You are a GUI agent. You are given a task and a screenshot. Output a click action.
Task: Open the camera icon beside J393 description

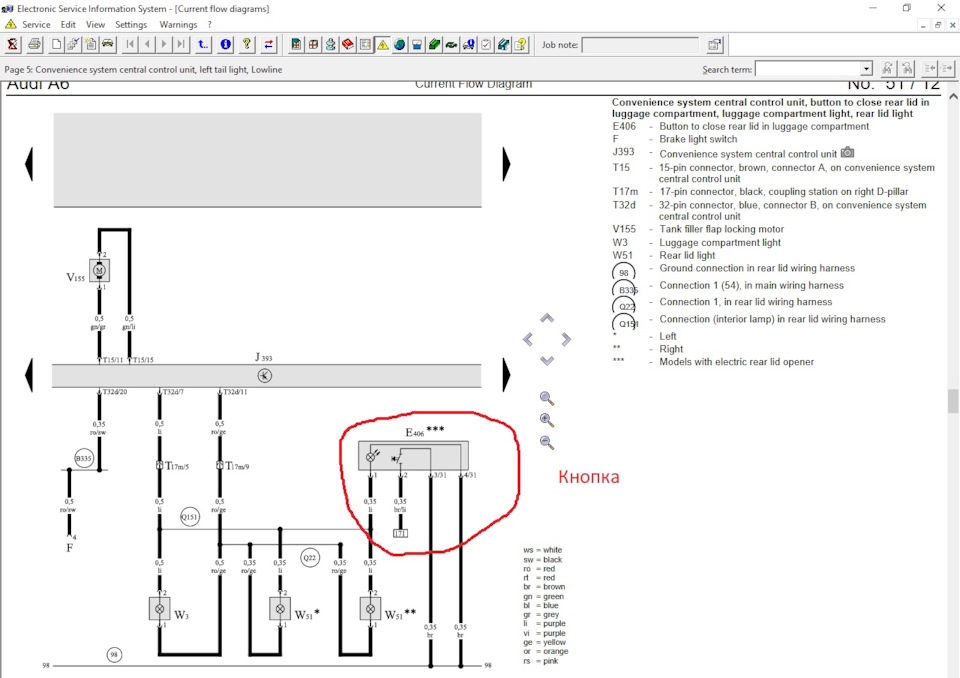tap(847, 153)
